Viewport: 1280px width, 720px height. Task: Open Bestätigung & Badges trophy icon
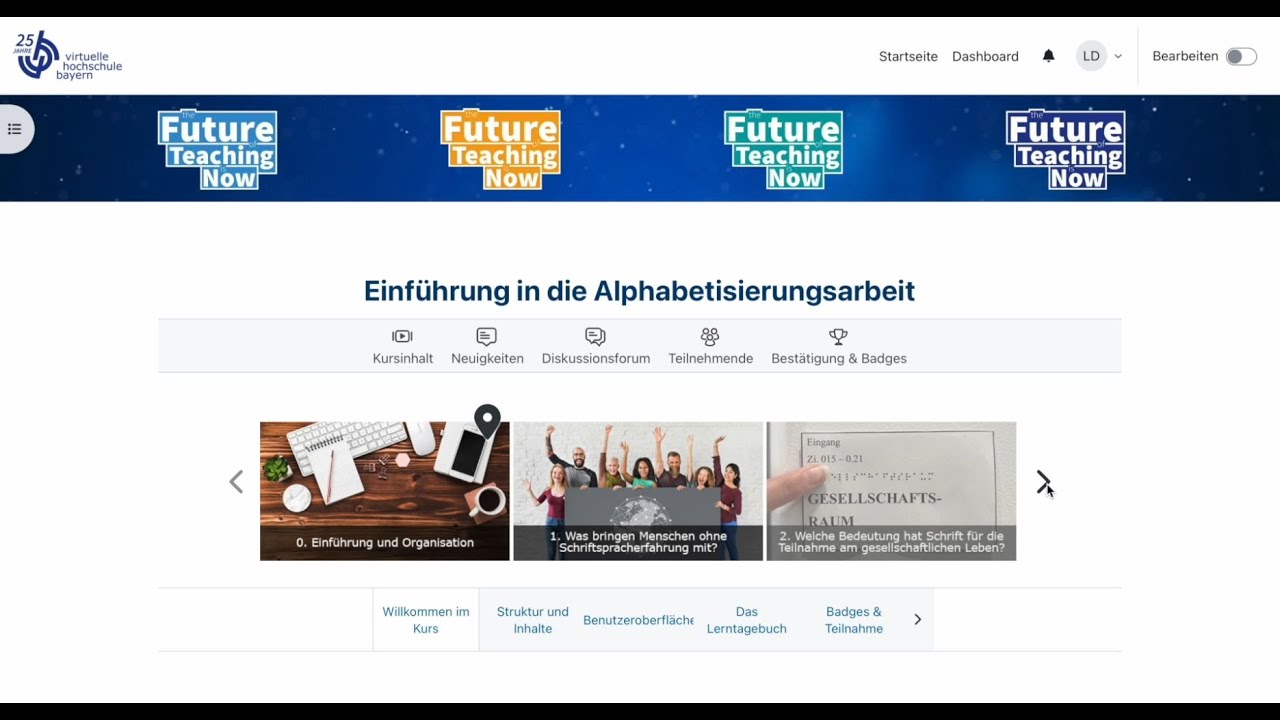click(838, 336)
